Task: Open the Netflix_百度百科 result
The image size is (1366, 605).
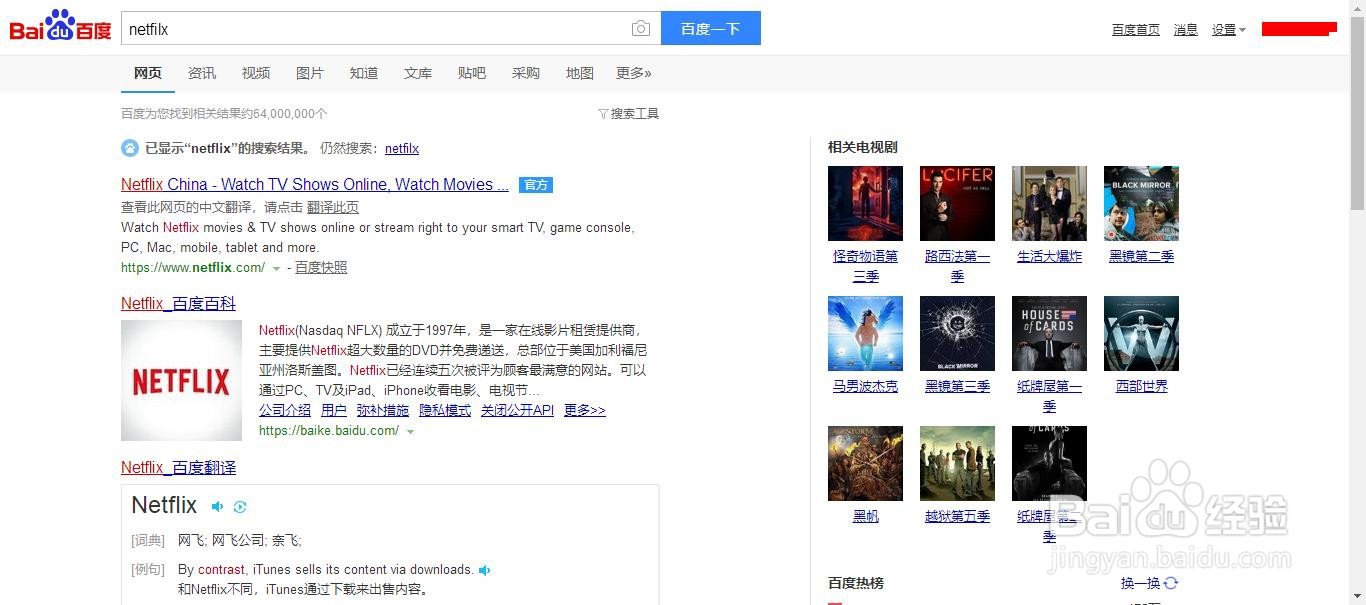Action: click(178, 303)
